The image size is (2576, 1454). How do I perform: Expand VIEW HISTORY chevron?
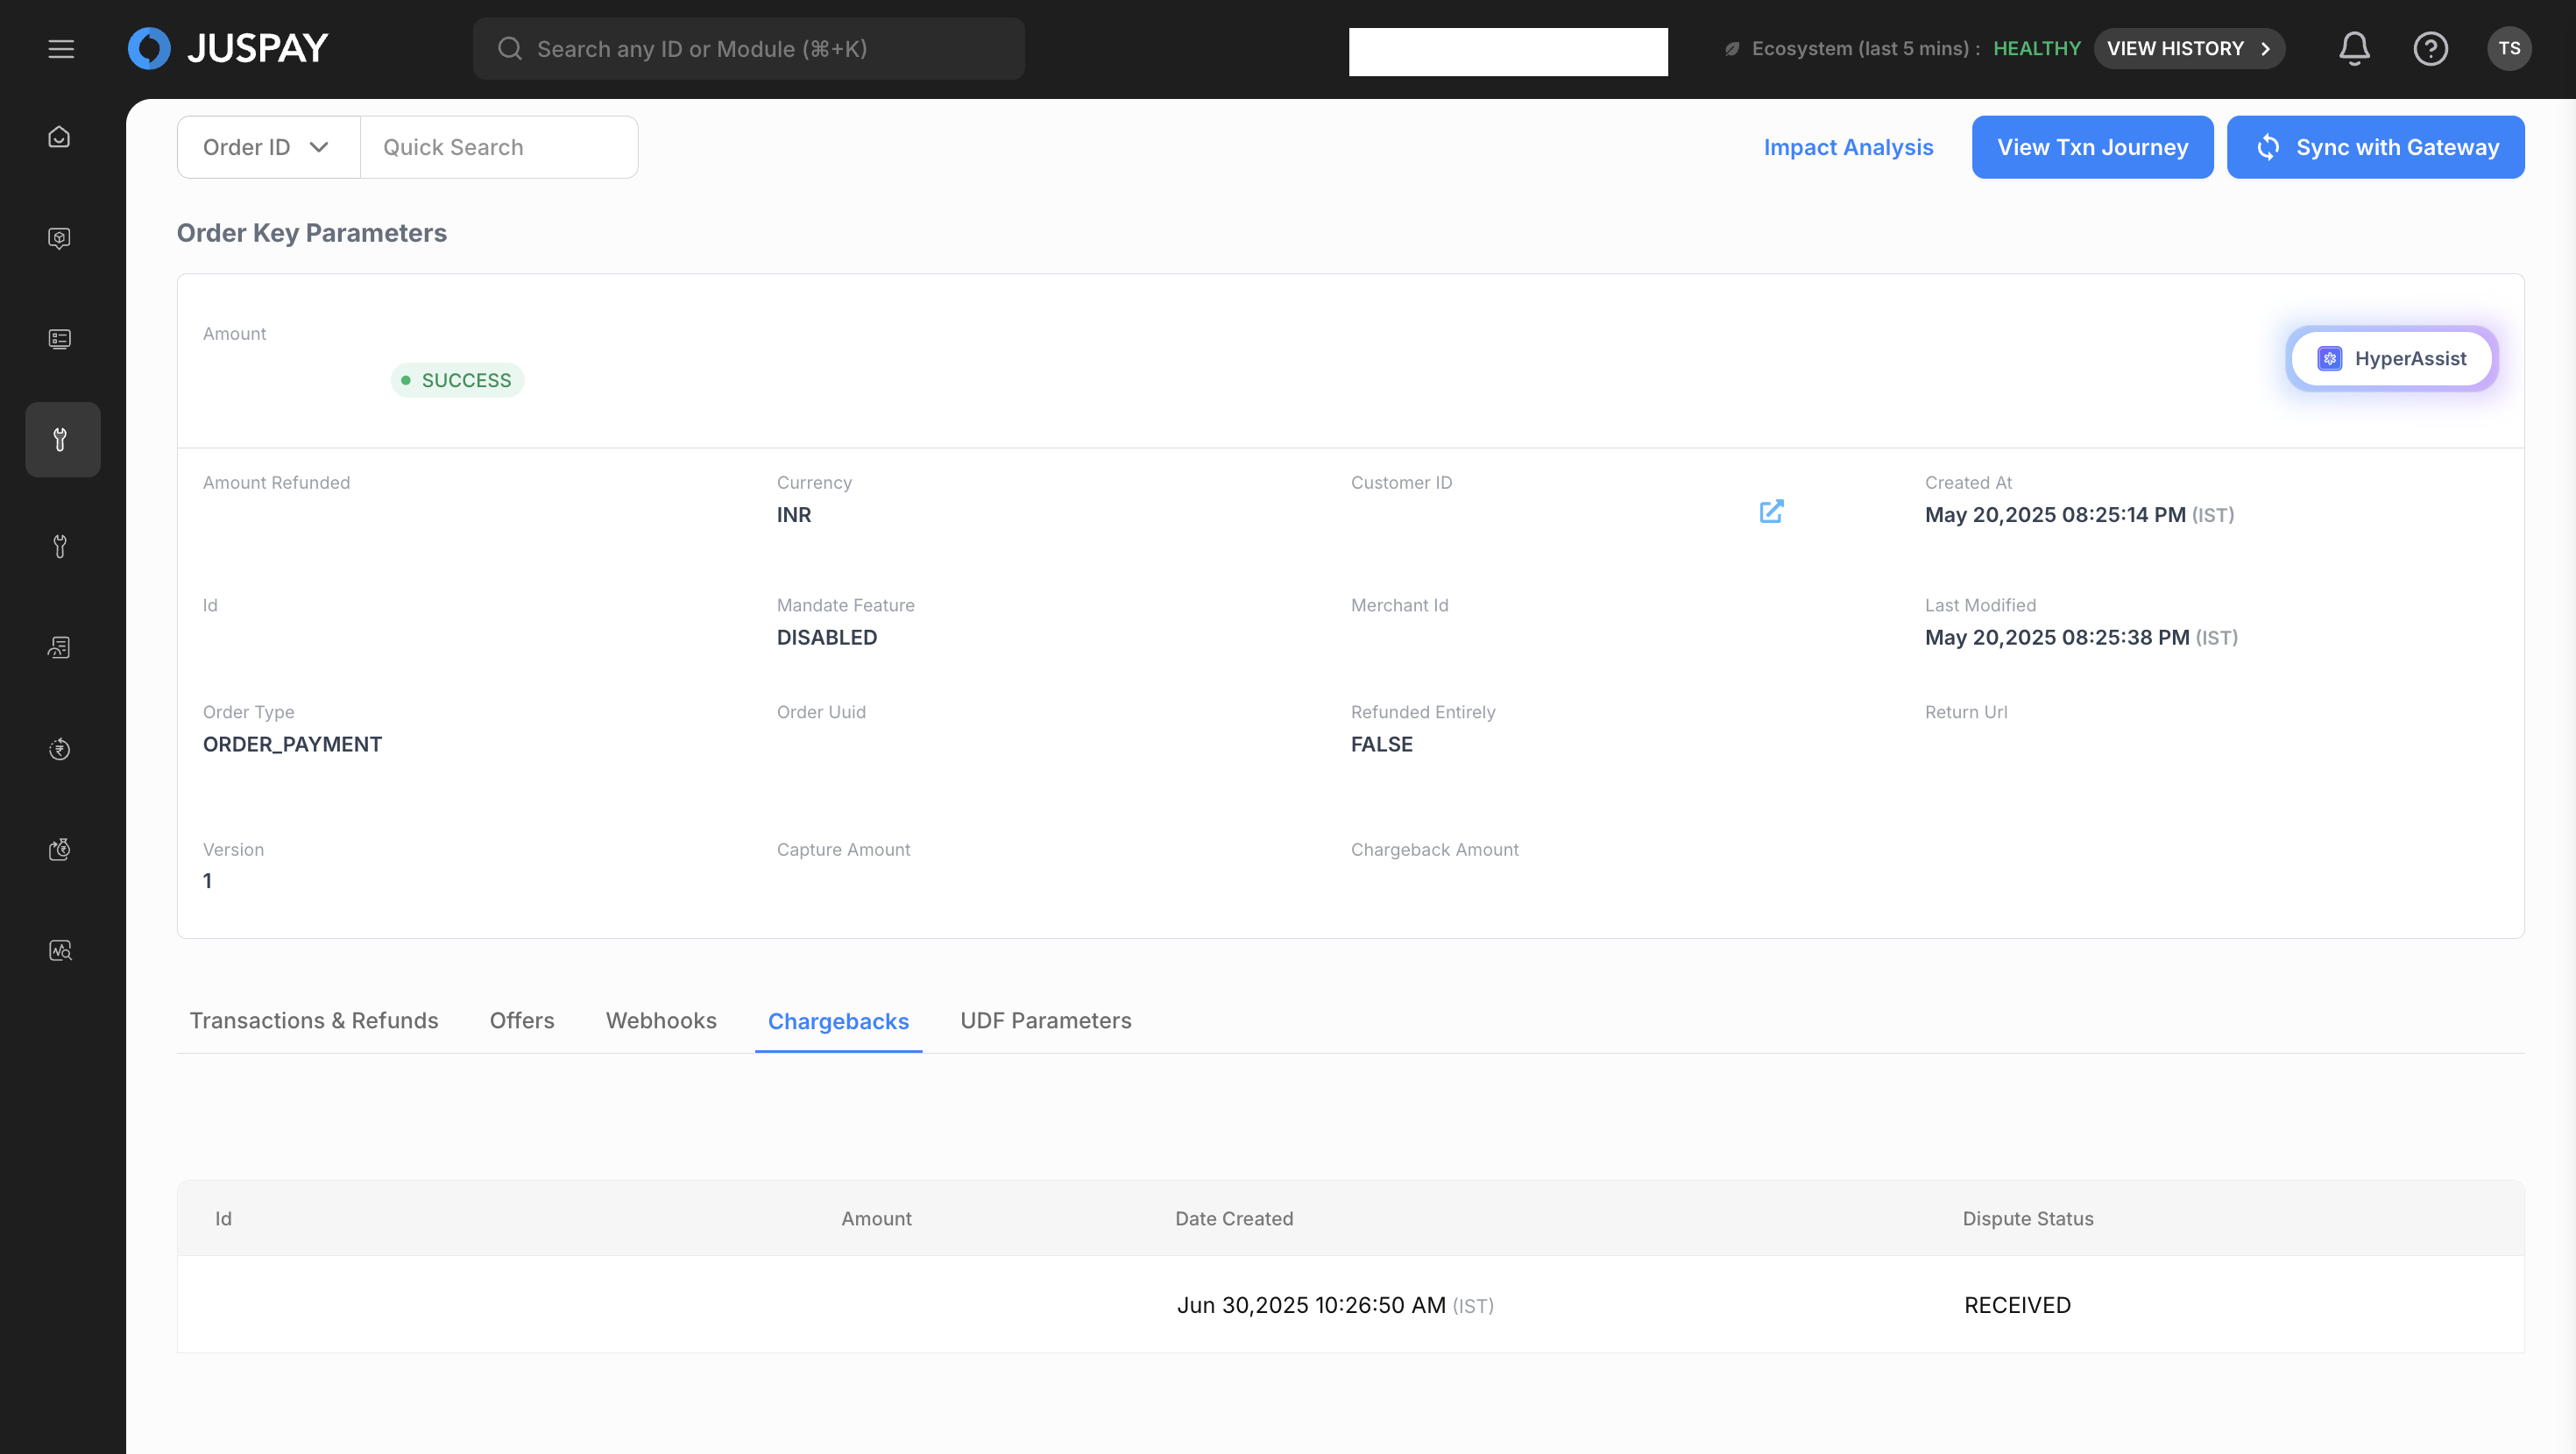(2264, 49)
